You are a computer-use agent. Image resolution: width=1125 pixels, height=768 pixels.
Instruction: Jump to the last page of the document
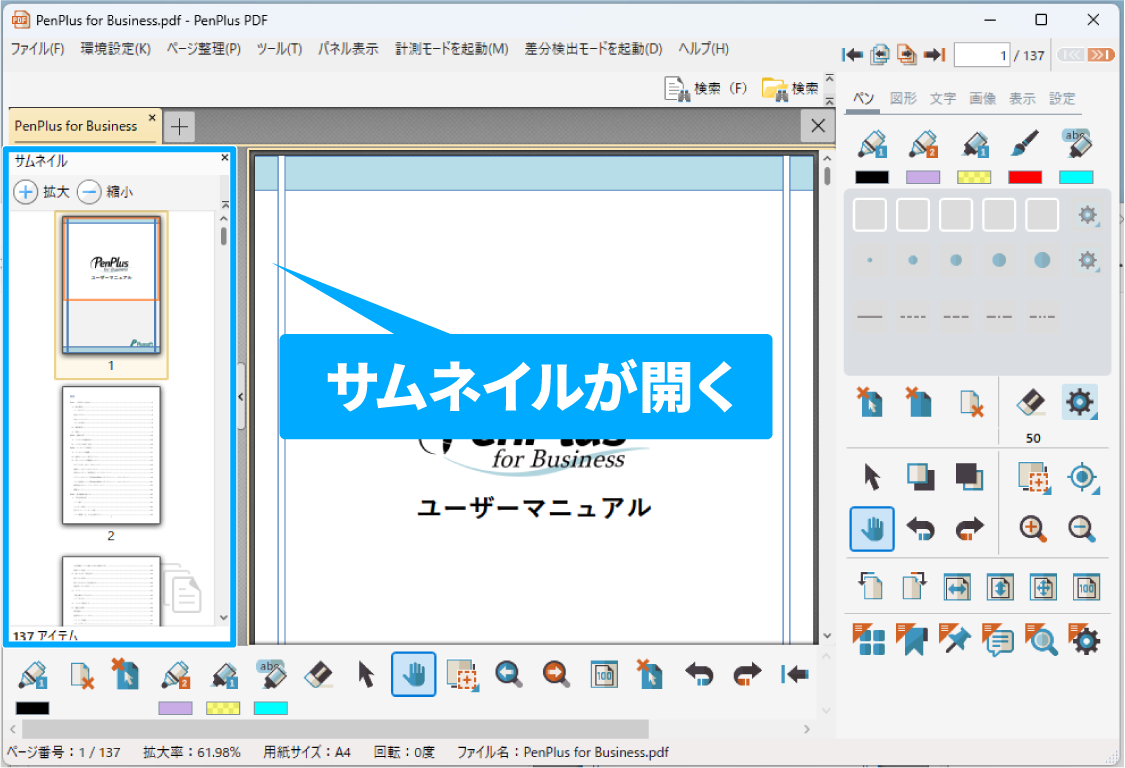pos(934,55)
